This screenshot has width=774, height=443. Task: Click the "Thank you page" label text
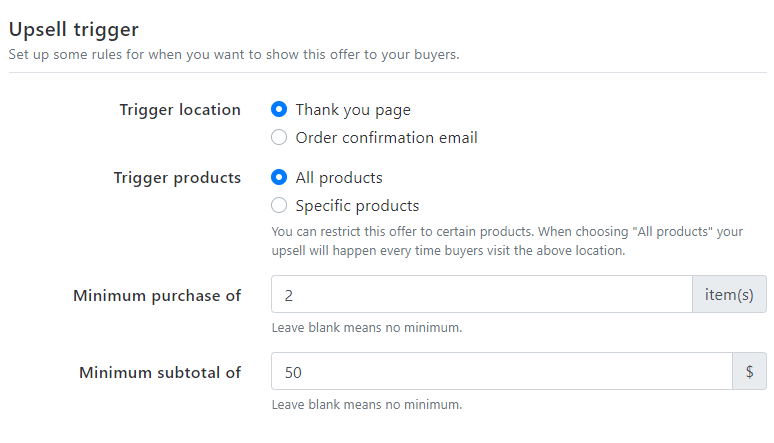pos(353,110)
